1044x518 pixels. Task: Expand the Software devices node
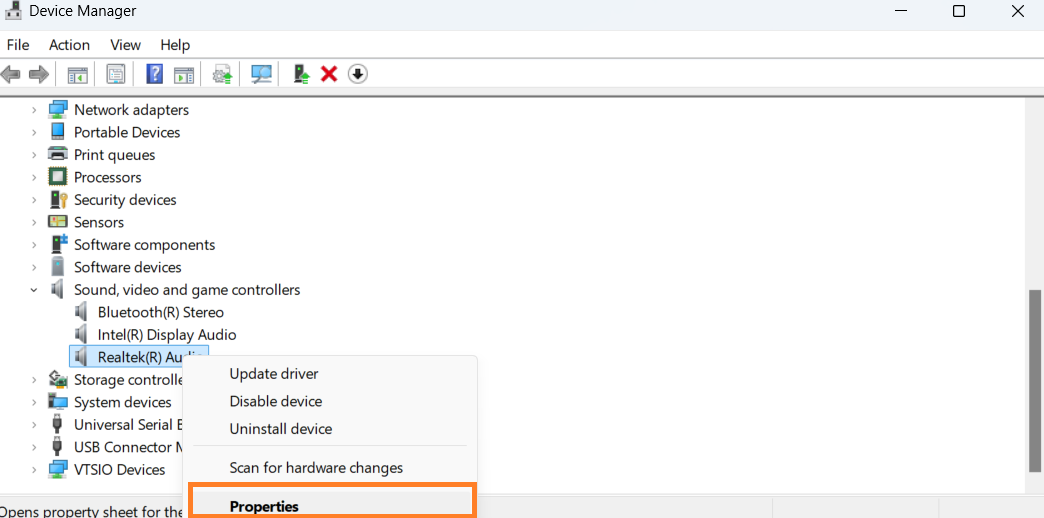coord(34,267)
